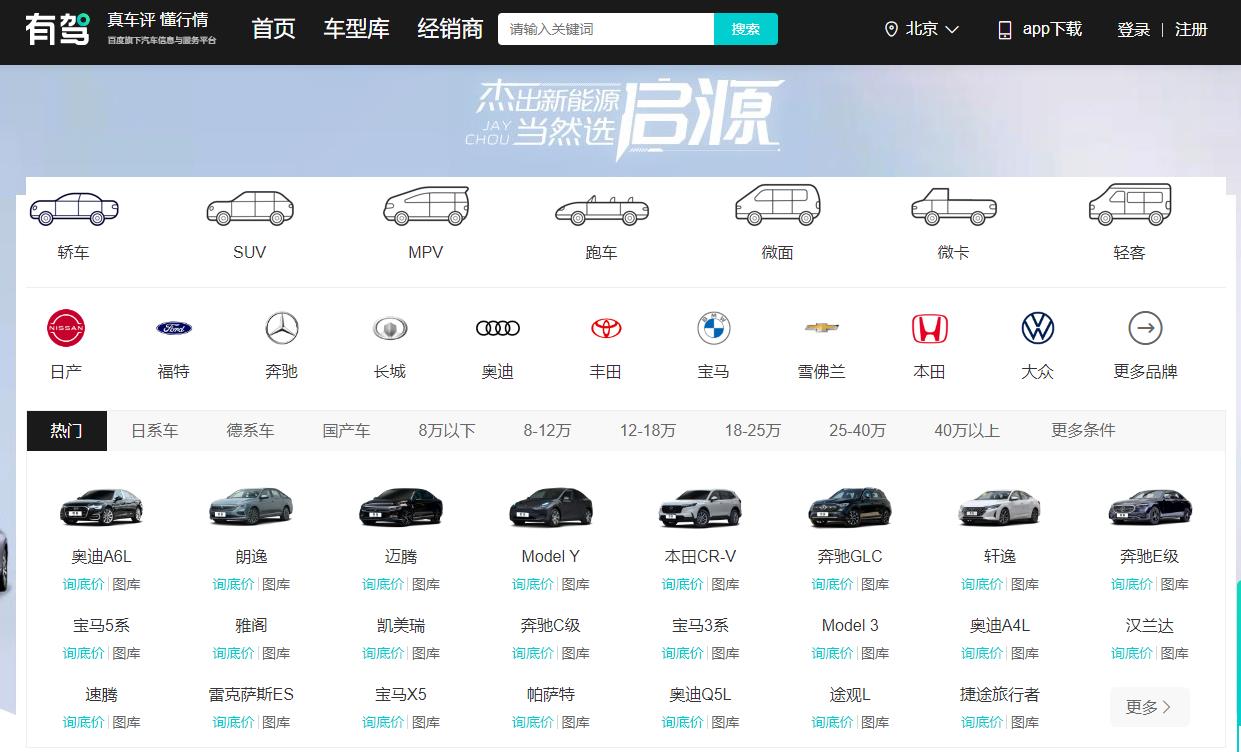This screenshot has width=1241, height=752.
Task: Open 车型库 in top navigation
Action: pyautogui.click(x=357, y=29)
